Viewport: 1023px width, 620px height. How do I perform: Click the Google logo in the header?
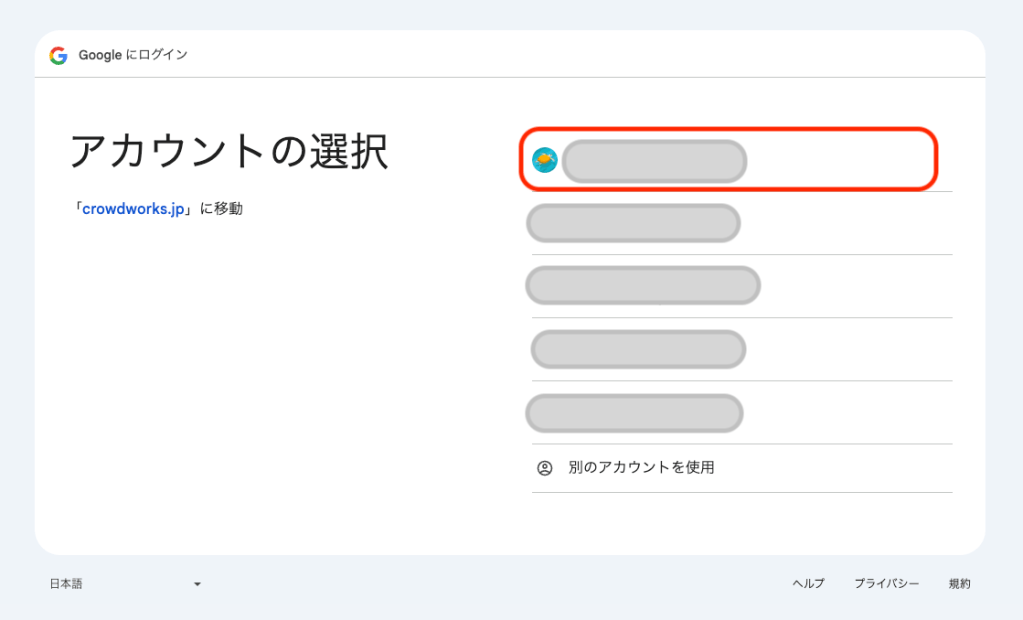coord(58,55)
